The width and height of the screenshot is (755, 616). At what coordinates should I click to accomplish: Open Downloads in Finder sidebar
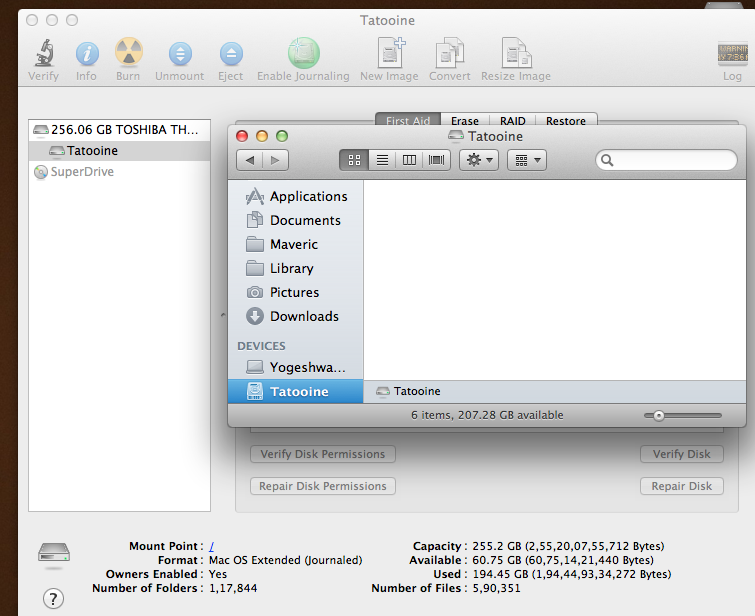point(296,316)
